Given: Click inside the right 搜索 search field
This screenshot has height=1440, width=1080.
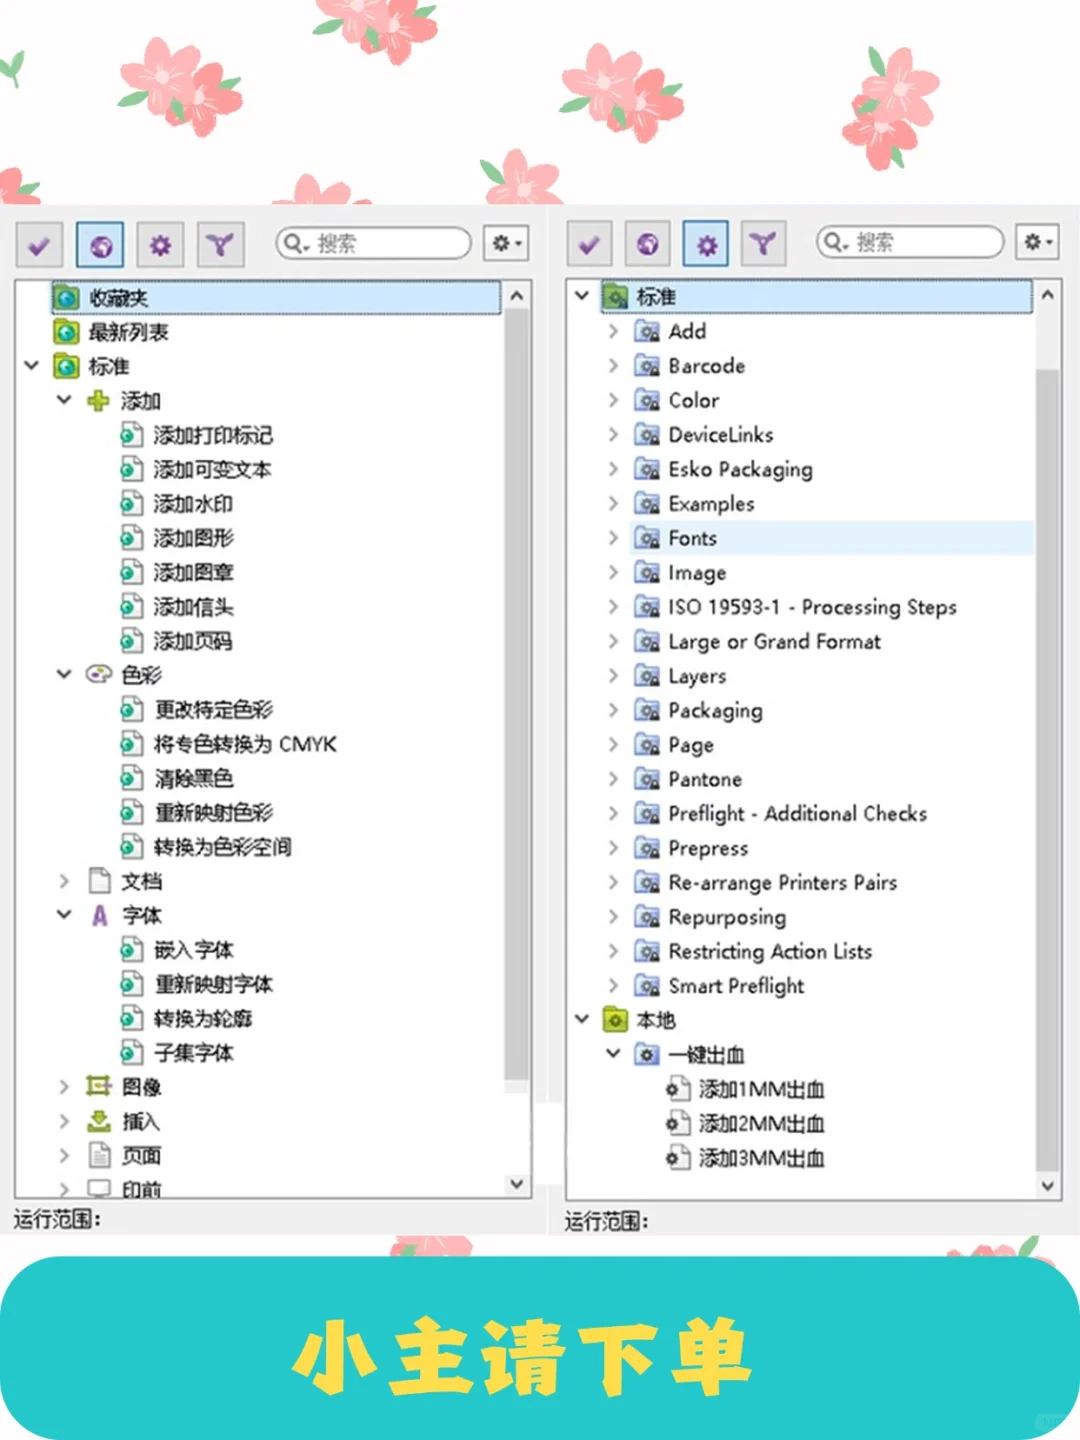Looking at the screenshot, I should [x=910, y=242].
